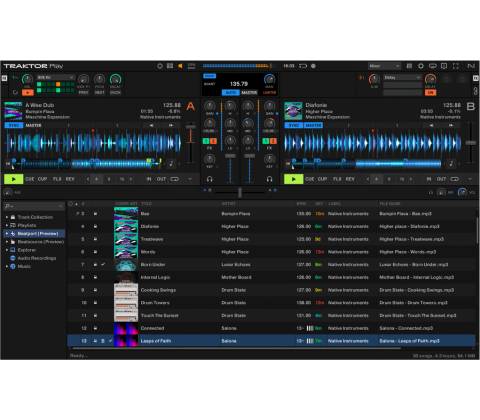Toggle the AUTO master clock button
Screen dimensions: 480x420
[230, 92]
